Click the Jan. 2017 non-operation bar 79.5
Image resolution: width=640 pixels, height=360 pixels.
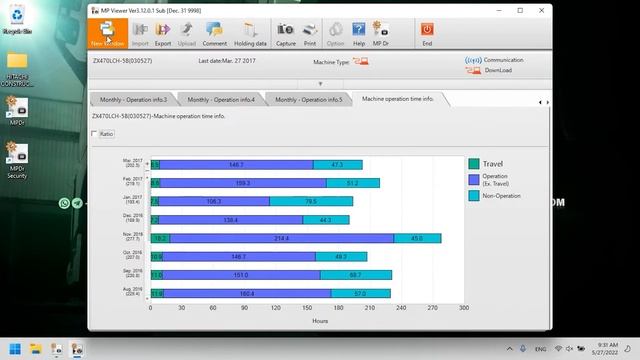pos(311,201)
